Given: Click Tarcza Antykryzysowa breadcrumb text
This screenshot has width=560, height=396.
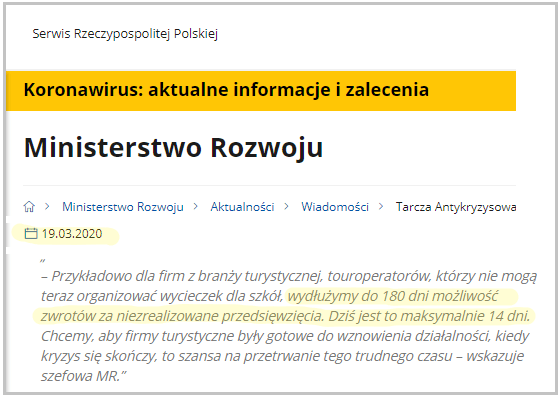Looking at the screenshot, I should pyautogui.click(x=456, y=207).
